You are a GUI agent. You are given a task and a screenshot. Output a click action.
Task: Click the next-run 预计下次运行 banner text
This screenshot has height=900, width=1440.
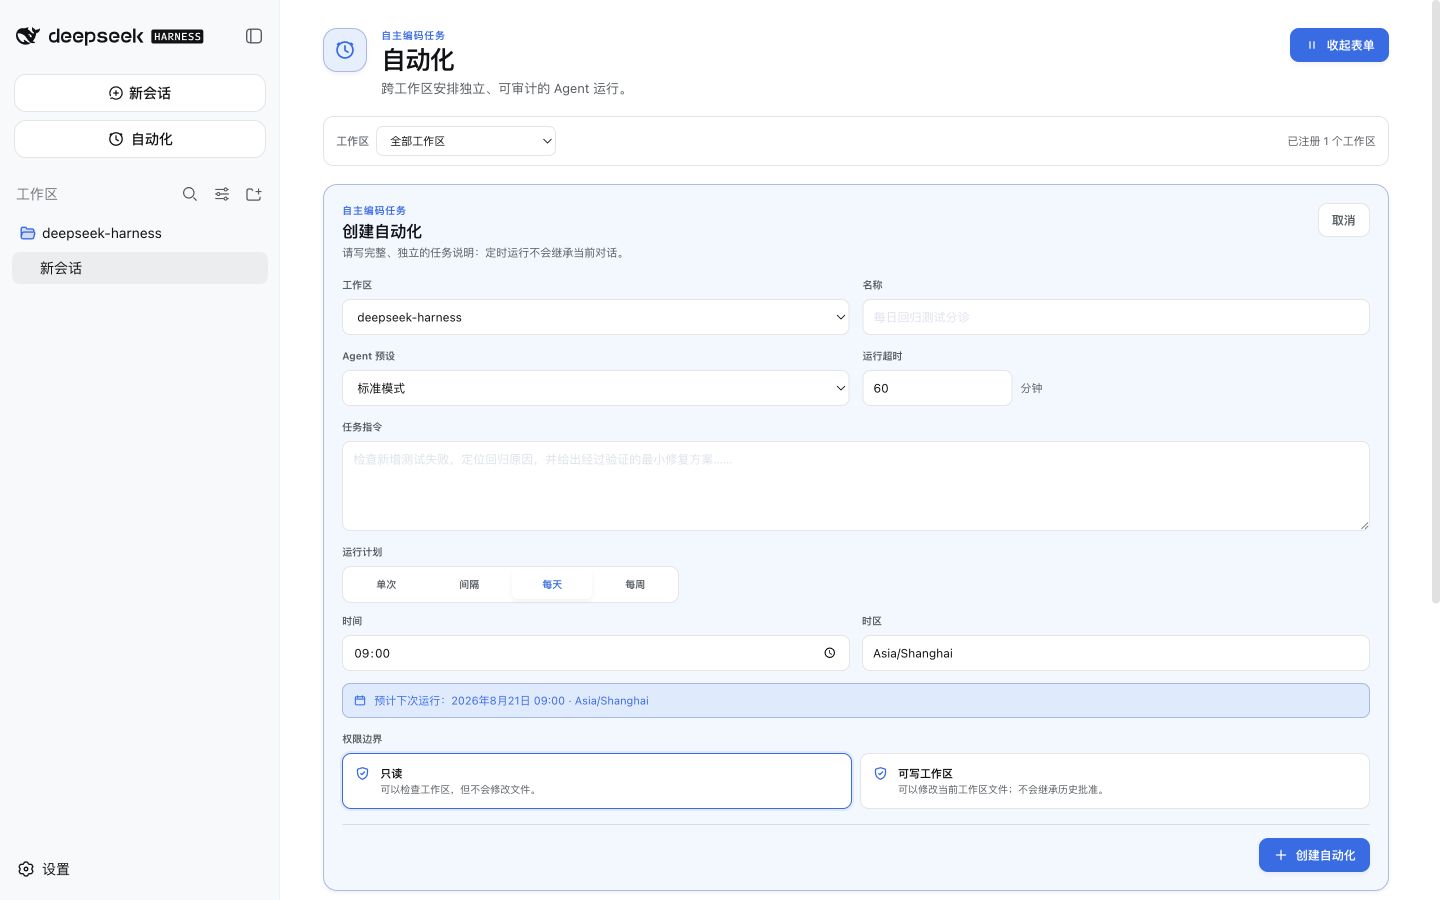coord(511,701)
